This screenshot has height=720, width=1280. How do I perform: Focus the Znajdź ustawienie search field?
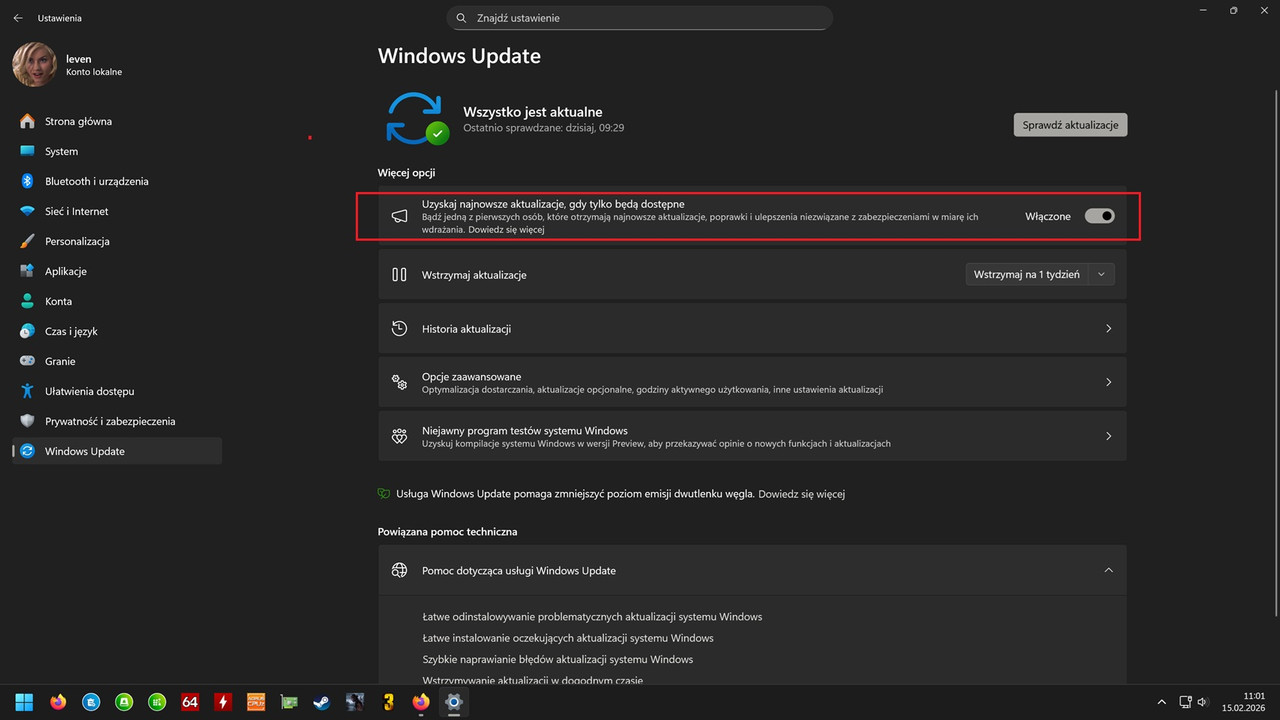click(x=640, y=18)
